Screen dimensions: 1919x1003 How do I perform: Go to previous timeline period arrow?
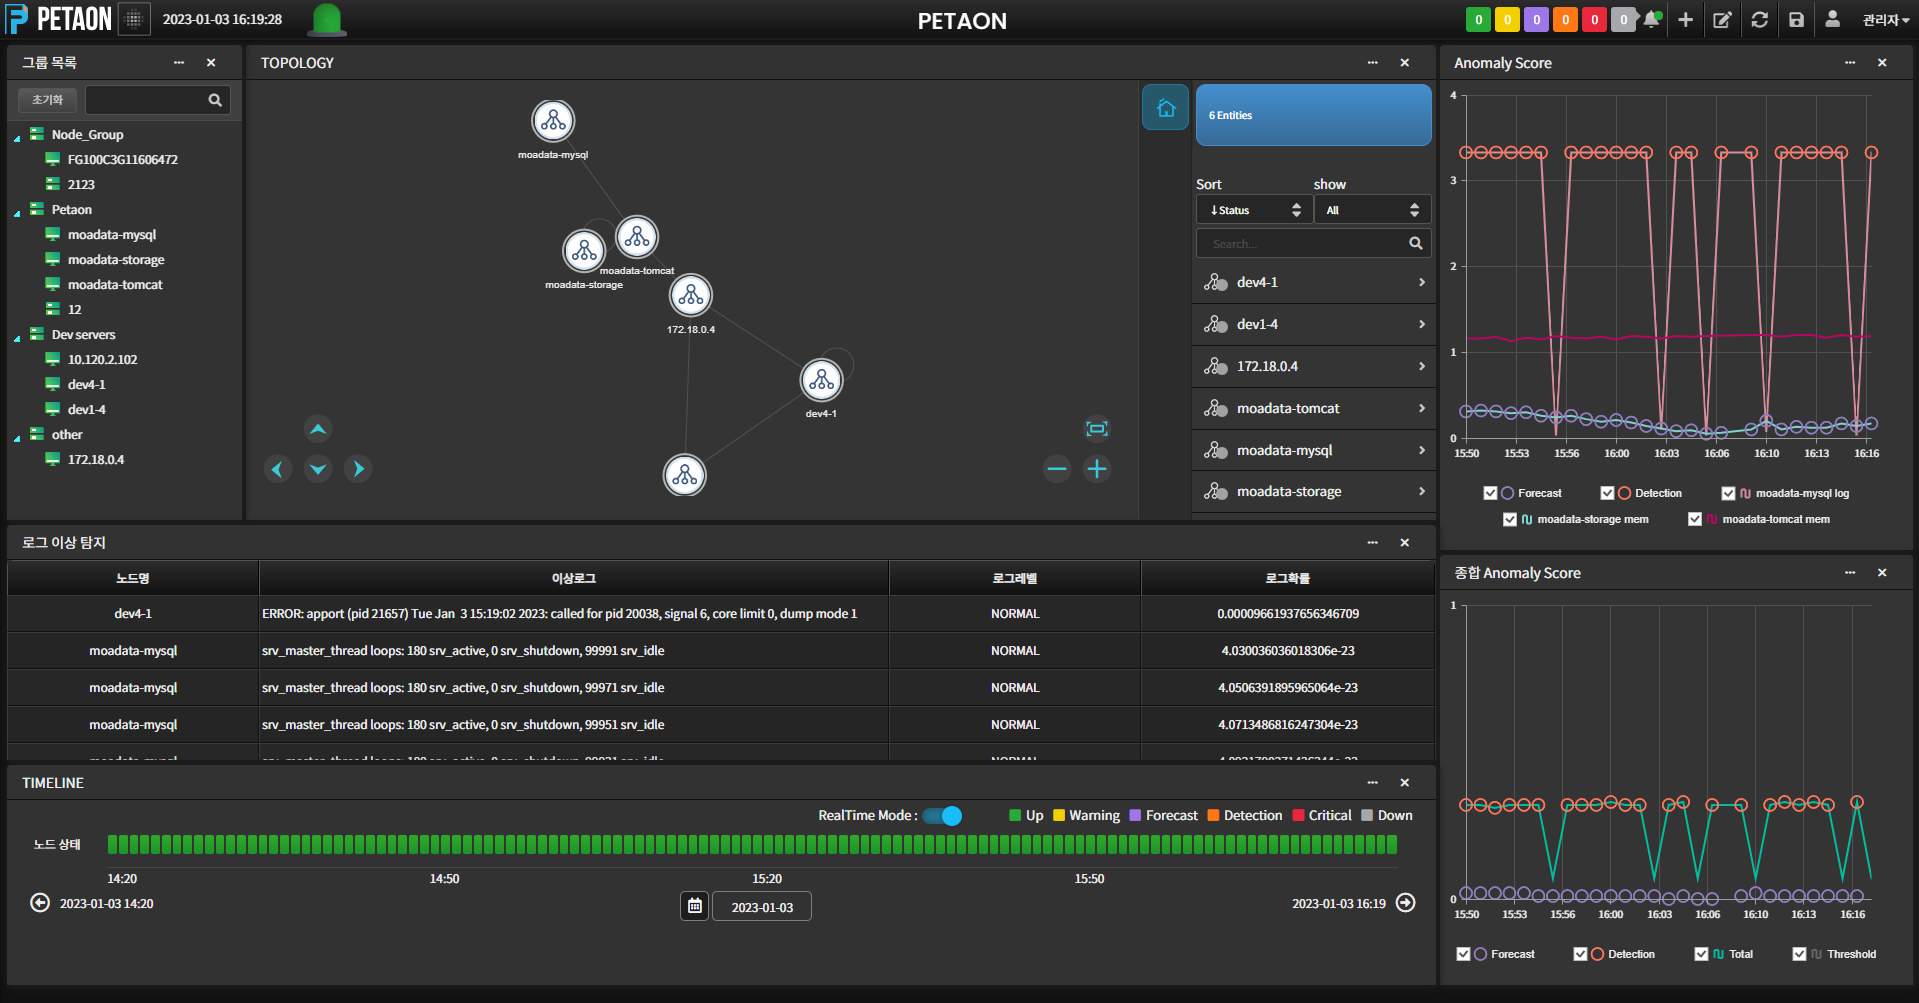click(40, 903)
